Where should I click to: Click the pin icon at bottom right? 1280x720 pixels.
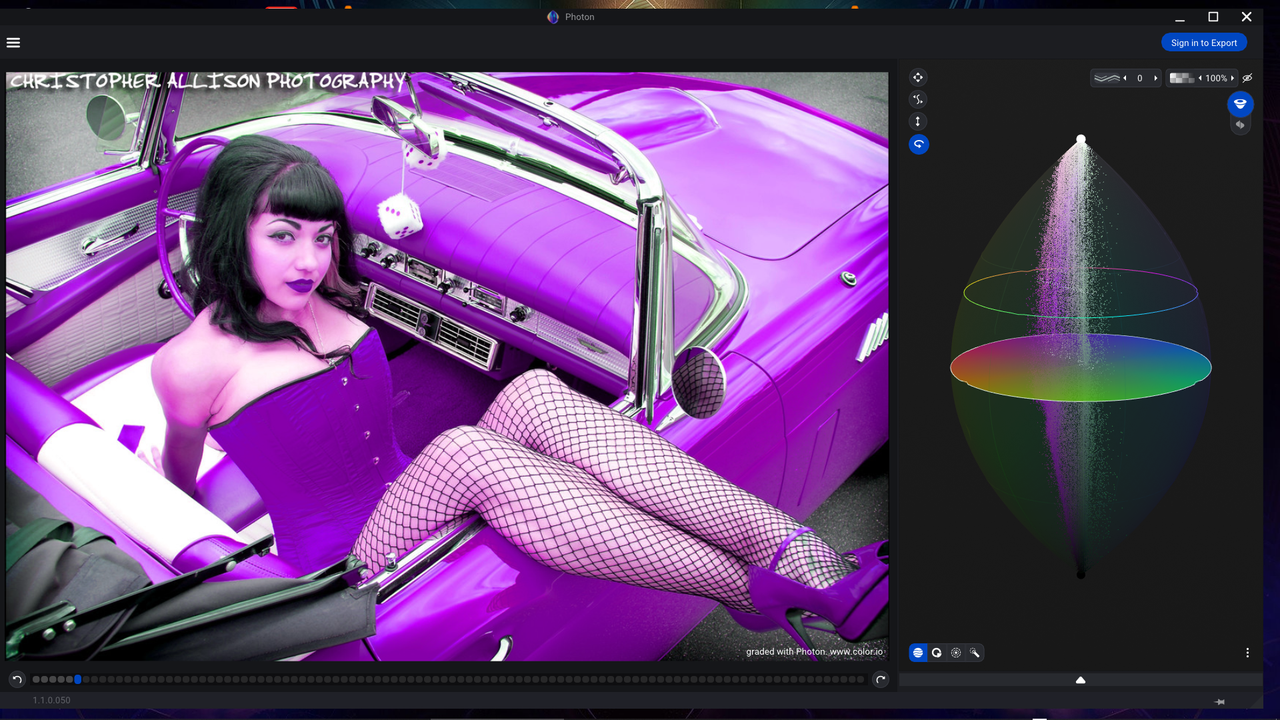click(1219, 702)
